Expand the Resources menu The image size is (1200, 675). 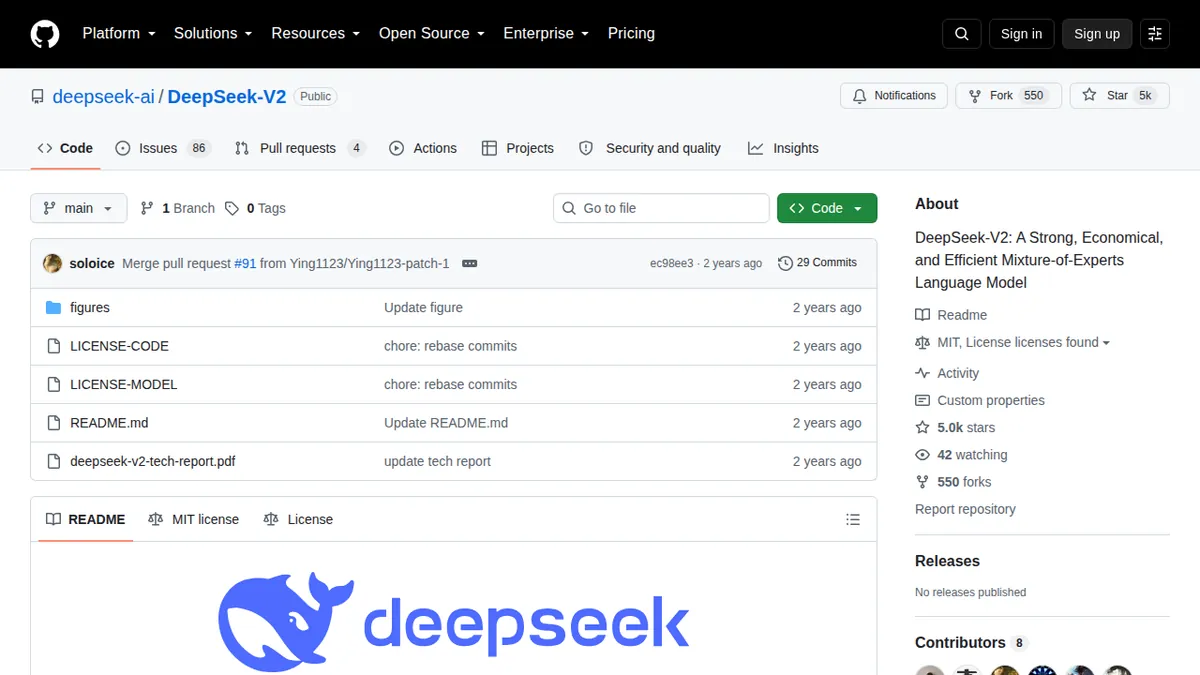(316, 33)
